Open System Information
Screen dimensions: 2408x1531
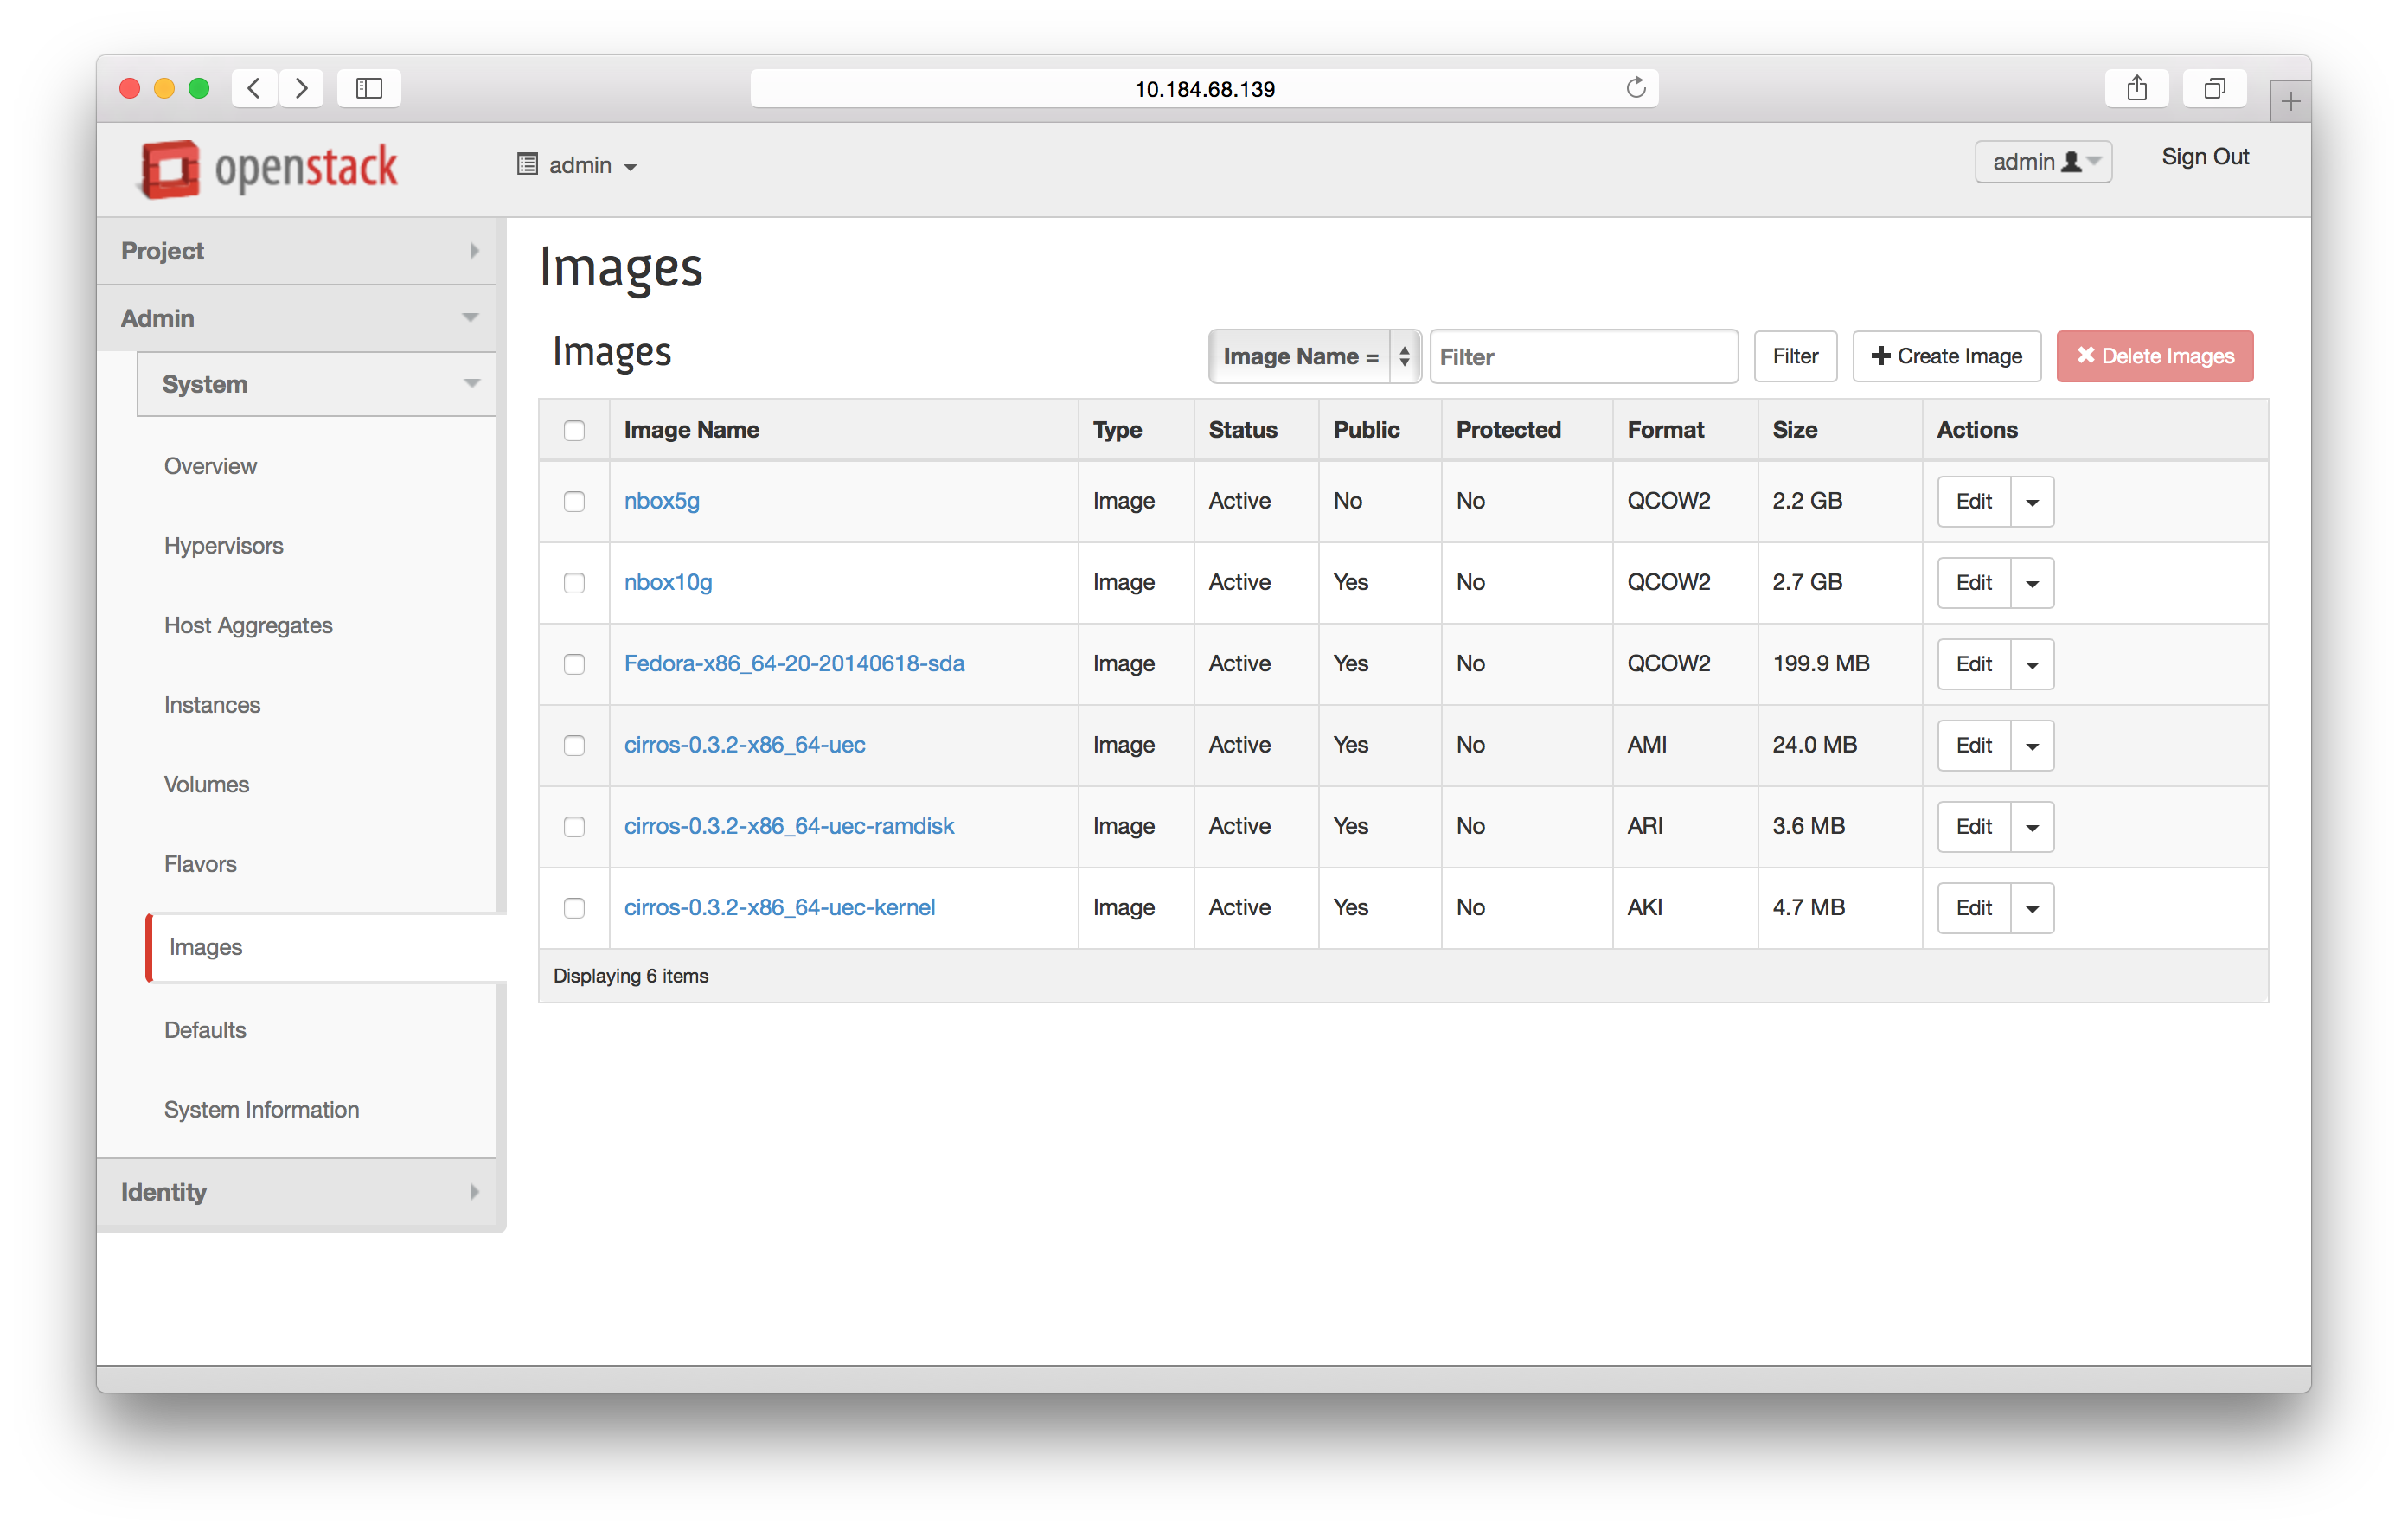pos(261,1109)
